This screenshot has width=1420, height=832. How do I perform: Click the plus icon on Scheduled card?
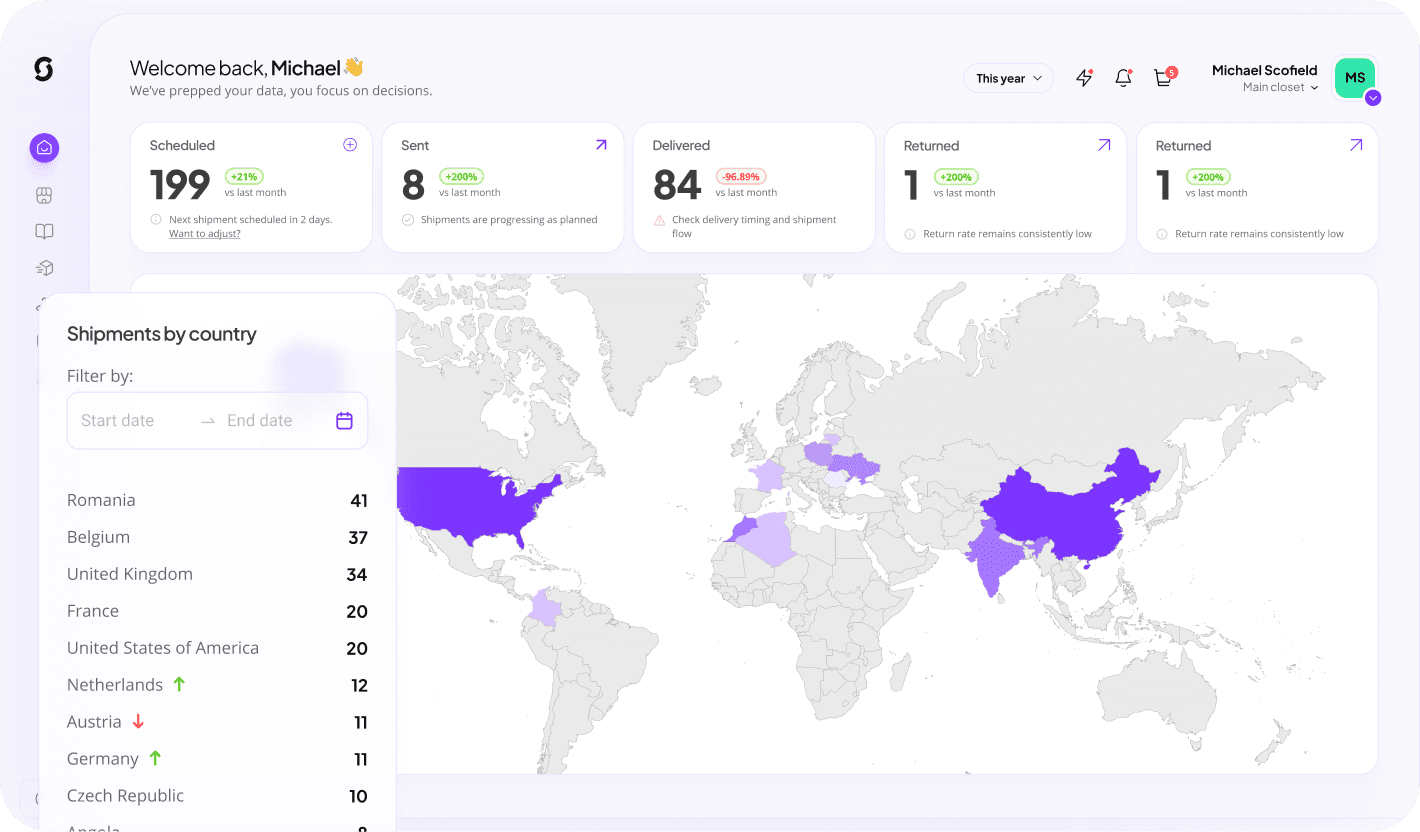click(x=350, y=145)
